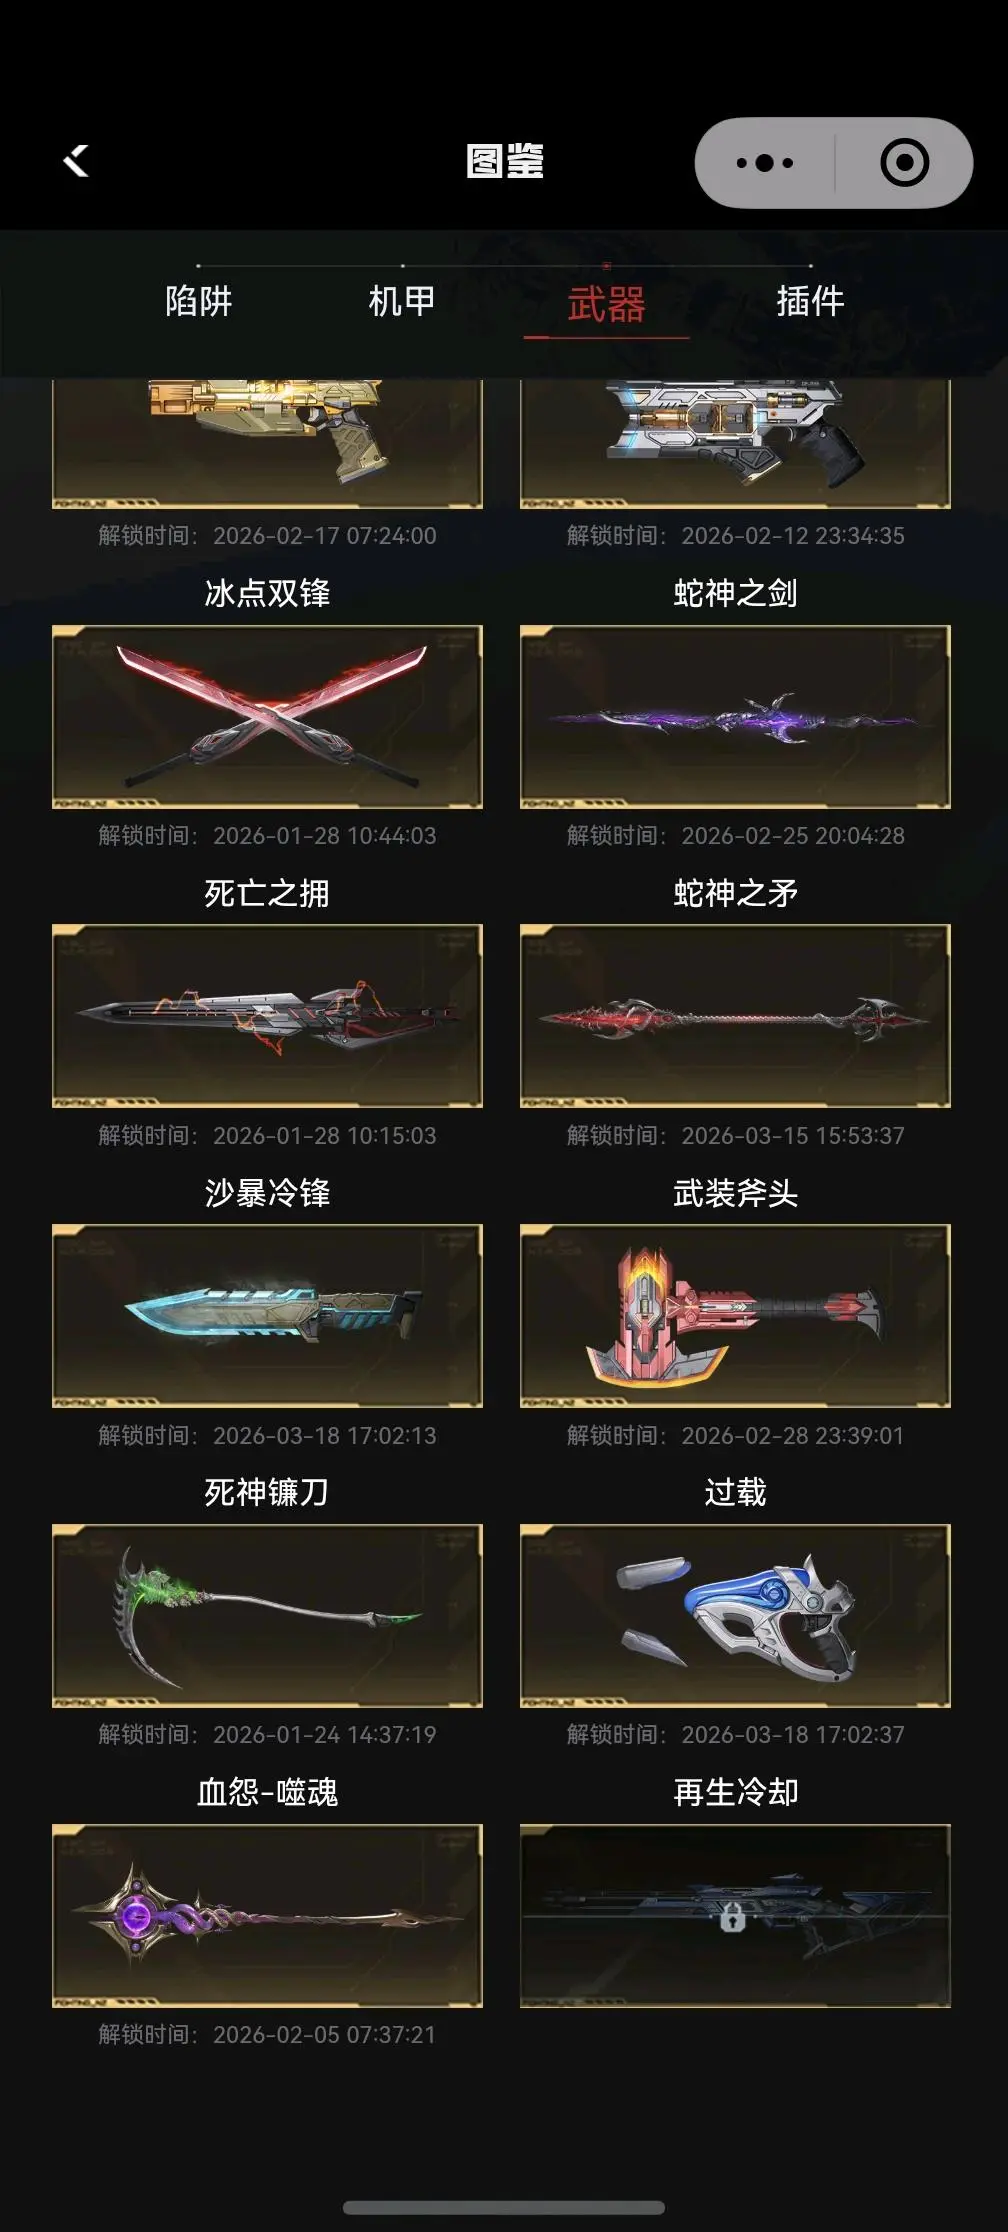
Task: Select the 死亡之拥 weapon thumbnail
Action: (x=267, y=1016)
